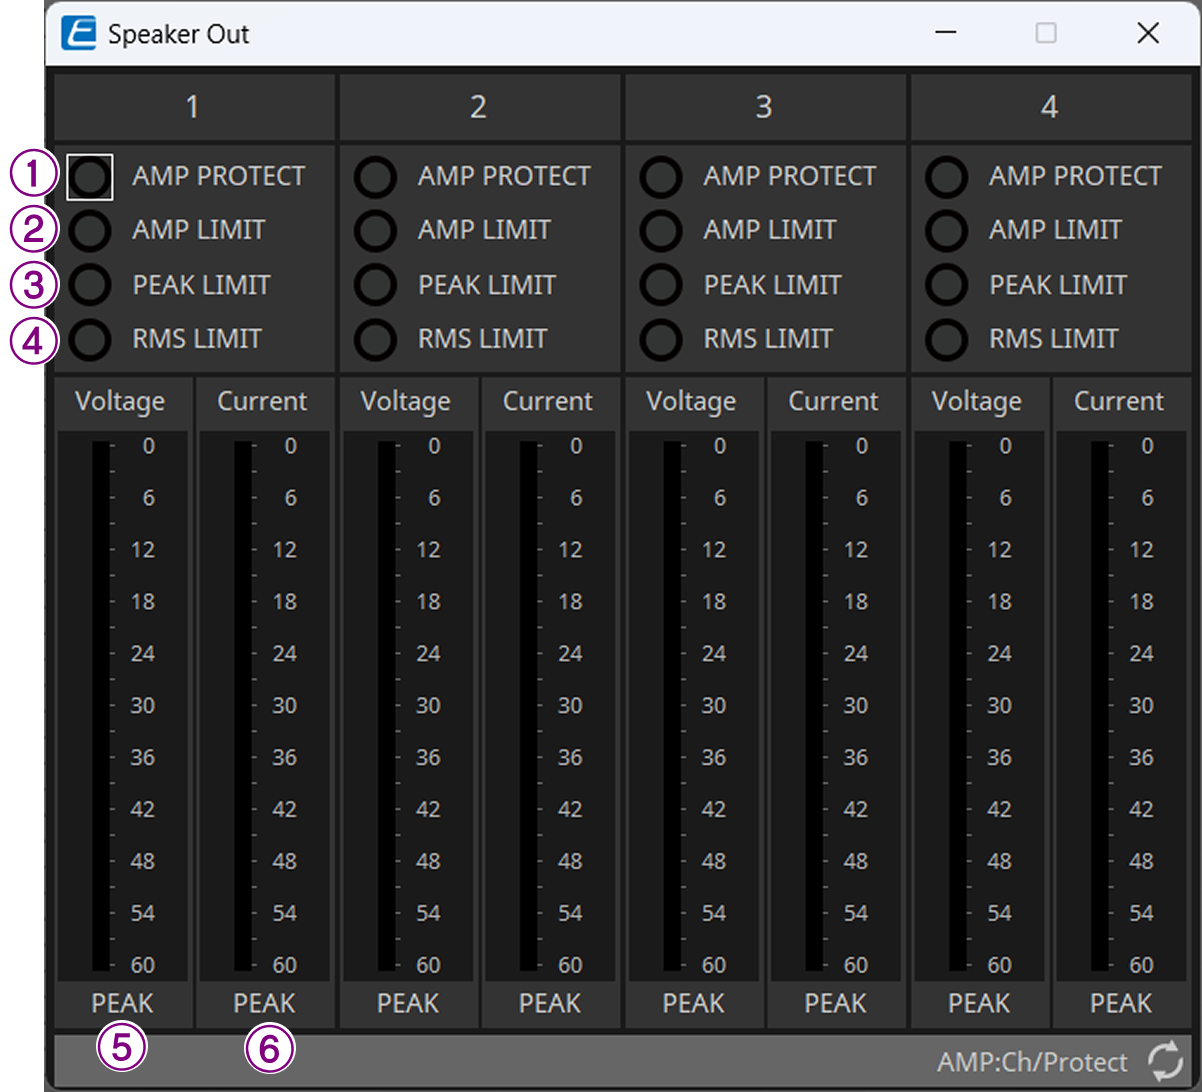Click channel 1 Voltage label
Image resolution: width=1202 pixels, height=1092 pixels.
pos(120,402)
